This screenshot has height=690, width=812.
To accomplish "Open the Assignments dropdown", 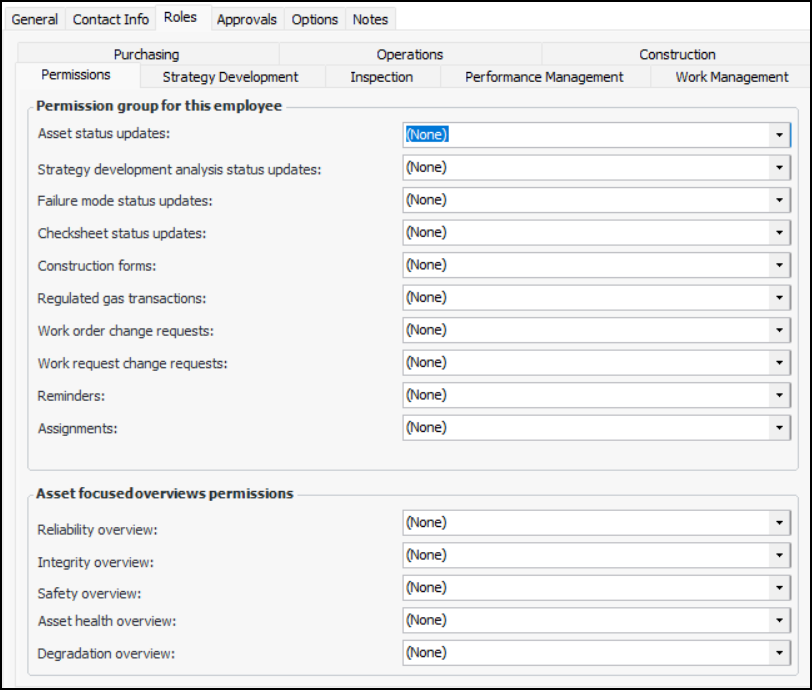I will pyautogui.click(x=779, y=428).
